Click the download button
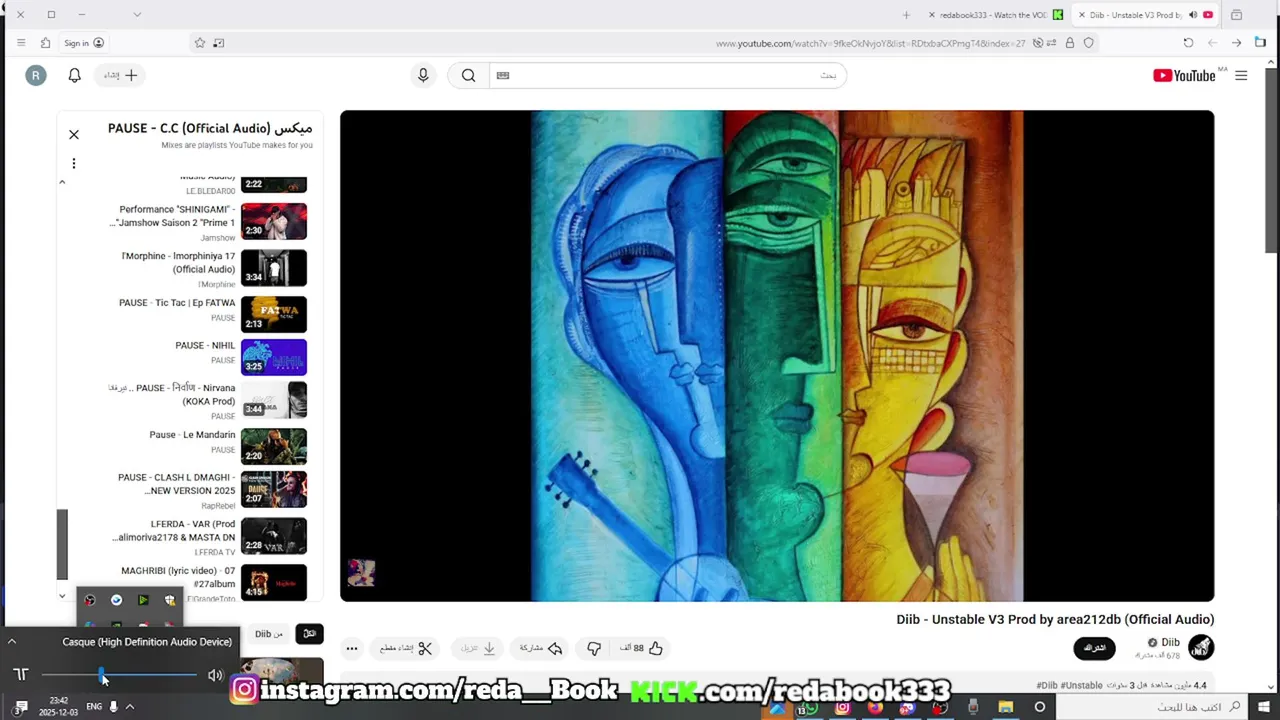The image size is (1280, 720). (477, 648)
